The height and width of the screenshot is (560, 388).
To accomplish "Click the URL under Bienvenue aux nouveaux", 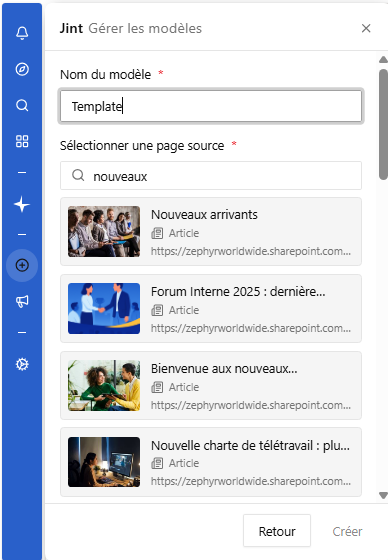I will [x=250, y=405].
